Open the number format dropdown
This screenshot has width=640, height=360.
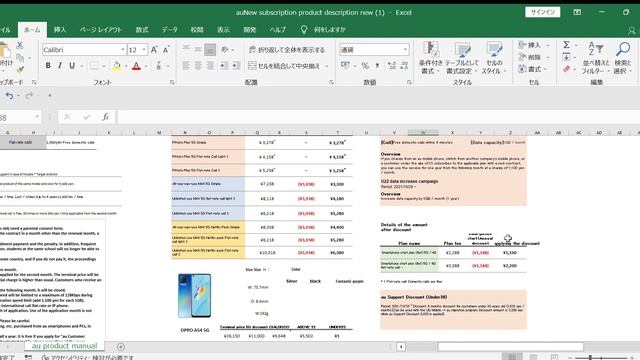tap(405, 50)
